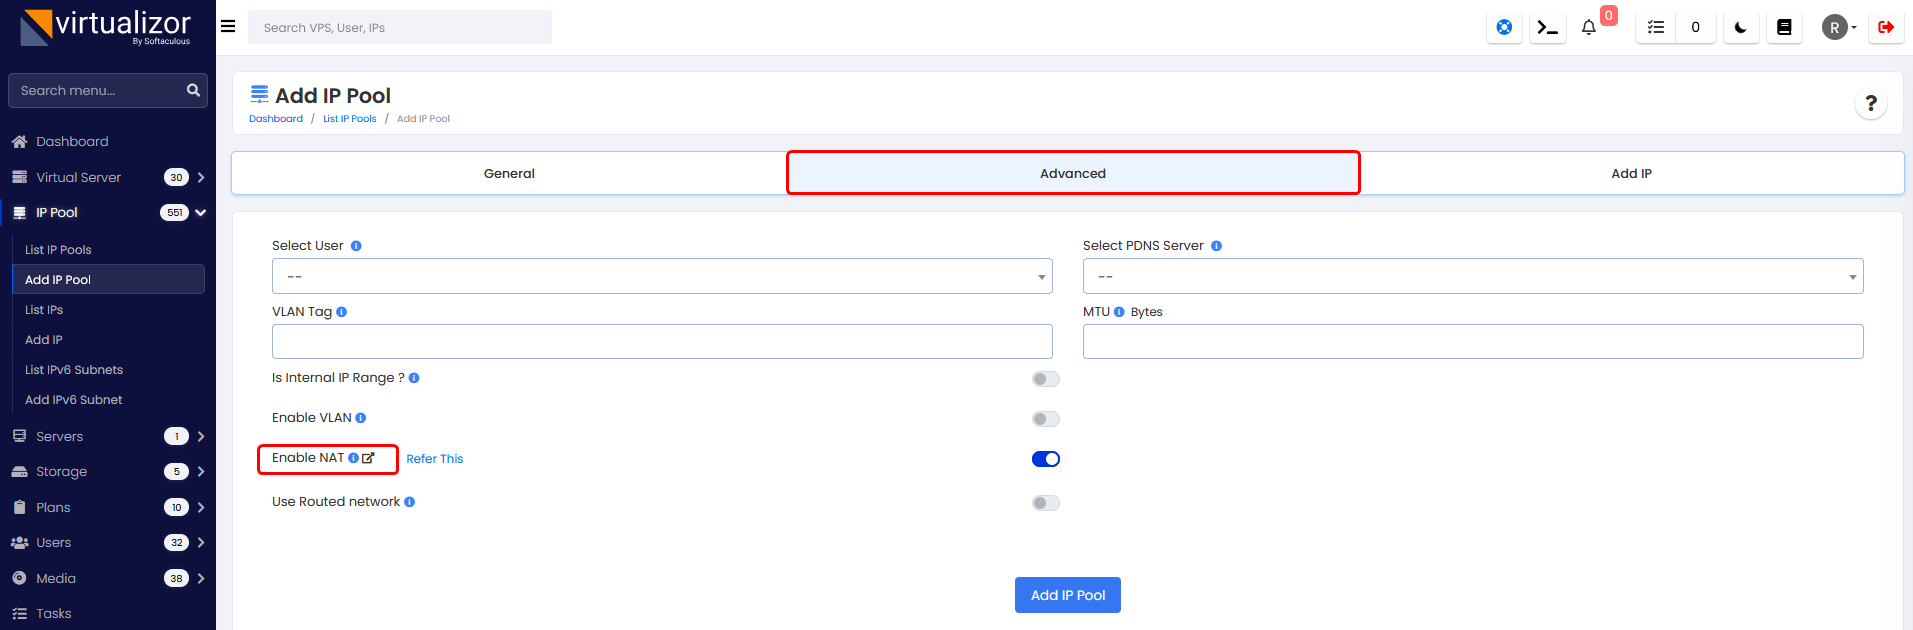Turn on the Enable VLAN switch
This screenshot has width=1913, height=630.
(x=1045, y=419)
